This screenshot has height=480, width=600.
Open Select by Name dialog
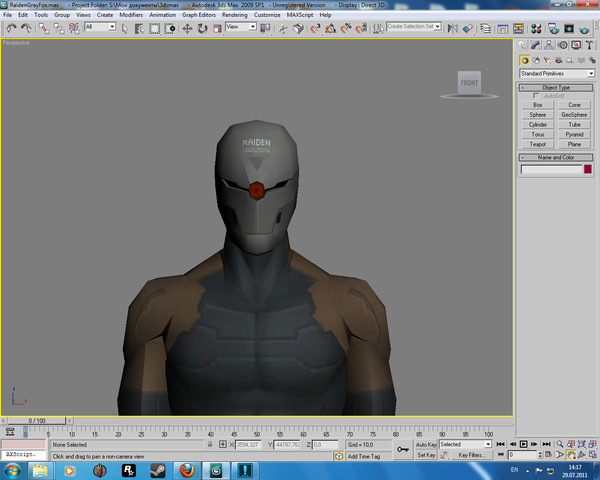tap(139, 29)
